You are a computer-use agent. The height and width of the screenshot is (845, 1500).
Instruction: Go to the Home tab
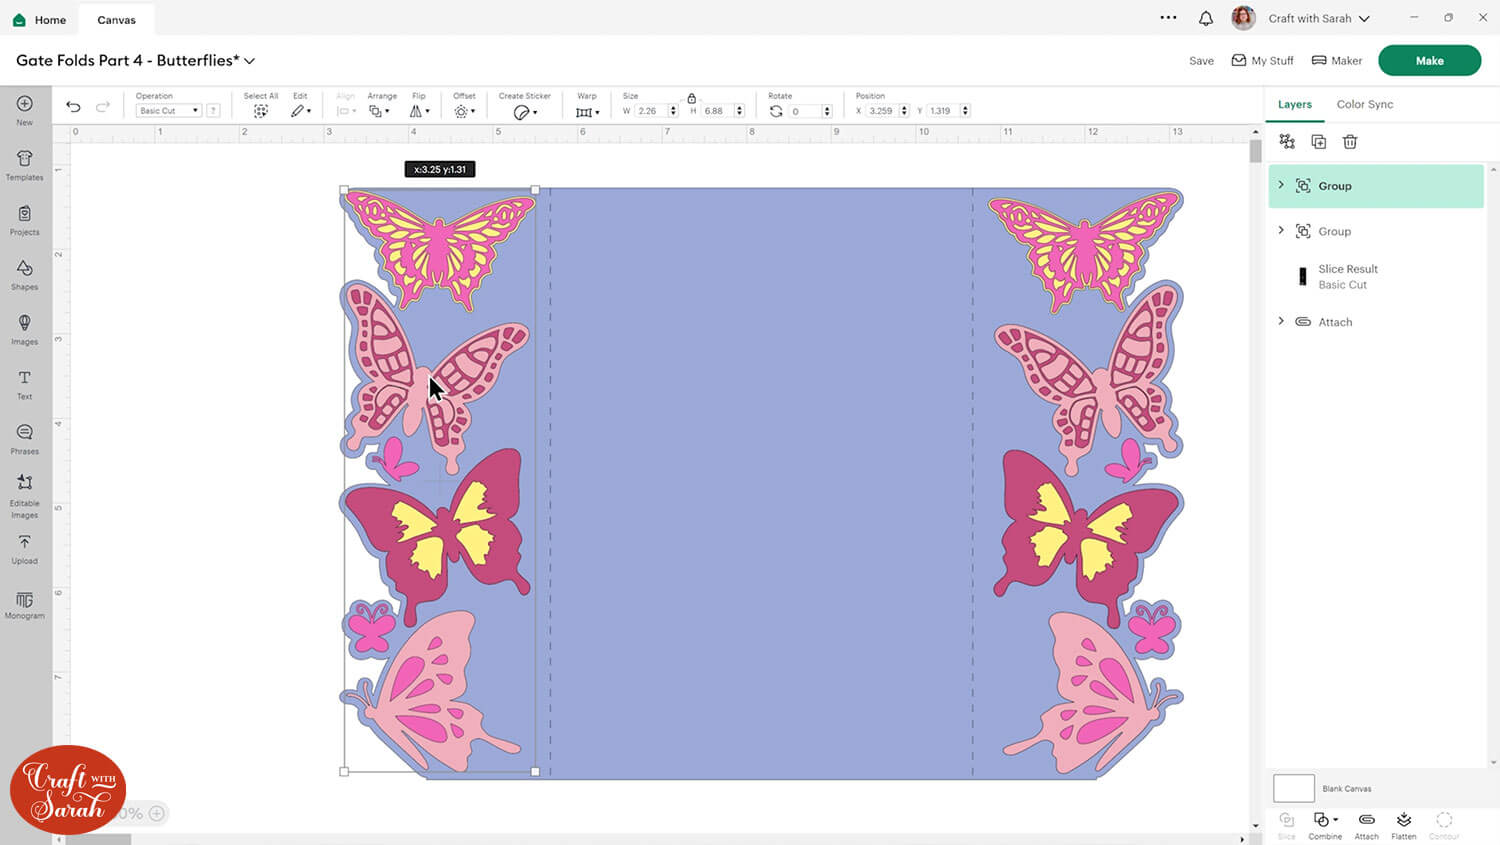pyautogui.click(x=40, y=19)
